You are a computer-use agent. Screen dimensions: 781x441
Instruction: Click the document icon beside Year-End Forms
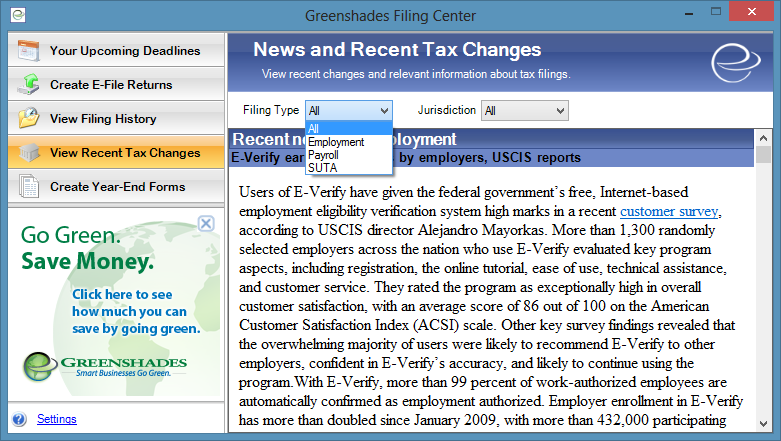[28, 186]
